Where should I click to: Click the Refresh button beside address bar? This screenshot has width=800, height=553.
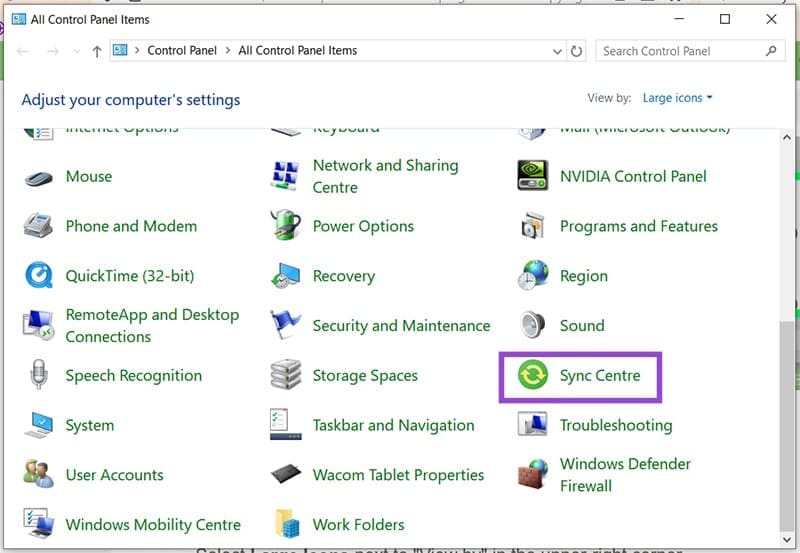coord(577,51)
